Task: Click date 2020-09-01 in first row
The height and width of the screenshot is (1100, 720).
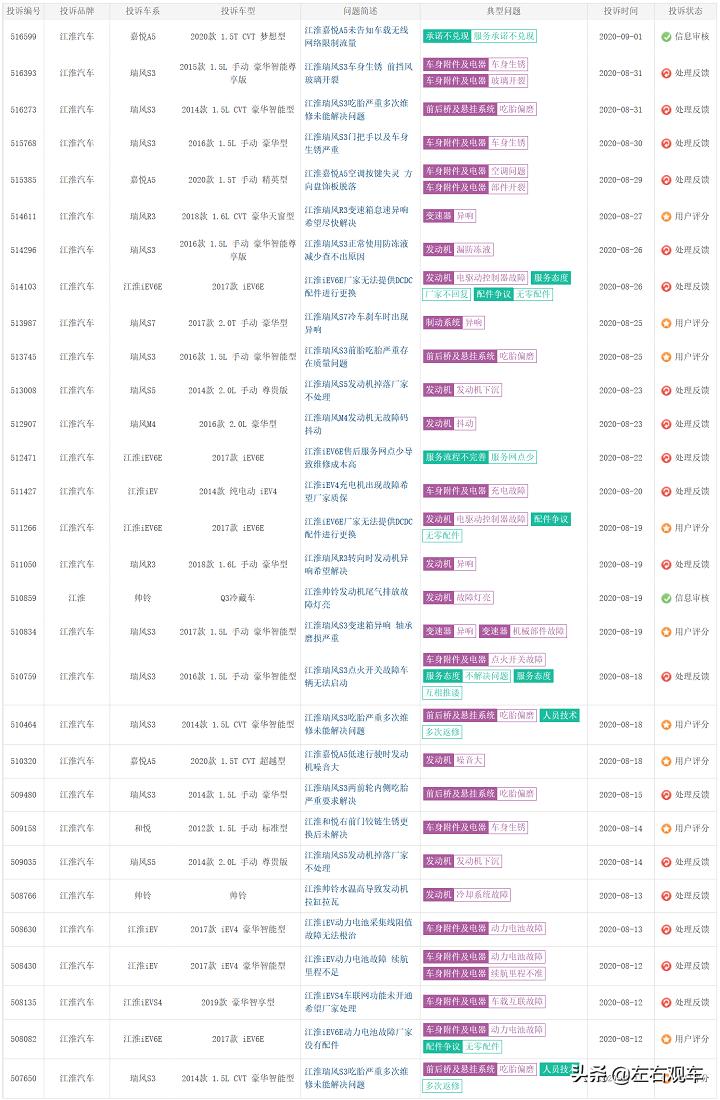Action: tap(620, 36)
